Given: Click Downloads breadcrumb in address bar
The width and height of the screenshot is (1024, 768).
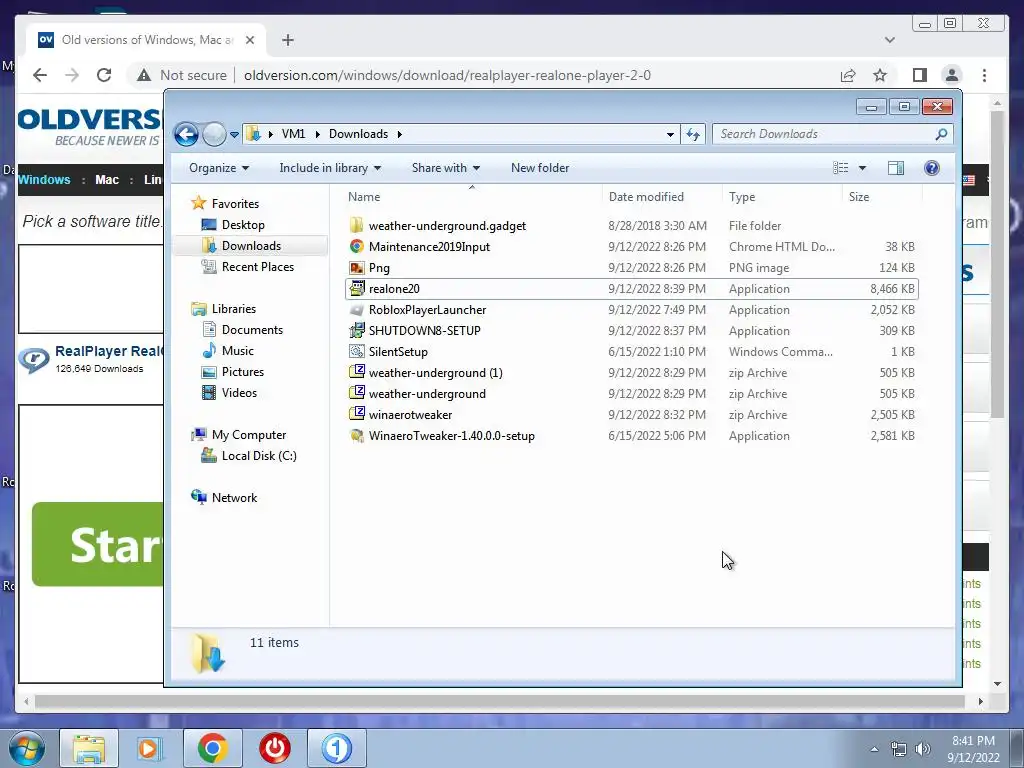Looking at the screenshot, I should coord(358,134).
